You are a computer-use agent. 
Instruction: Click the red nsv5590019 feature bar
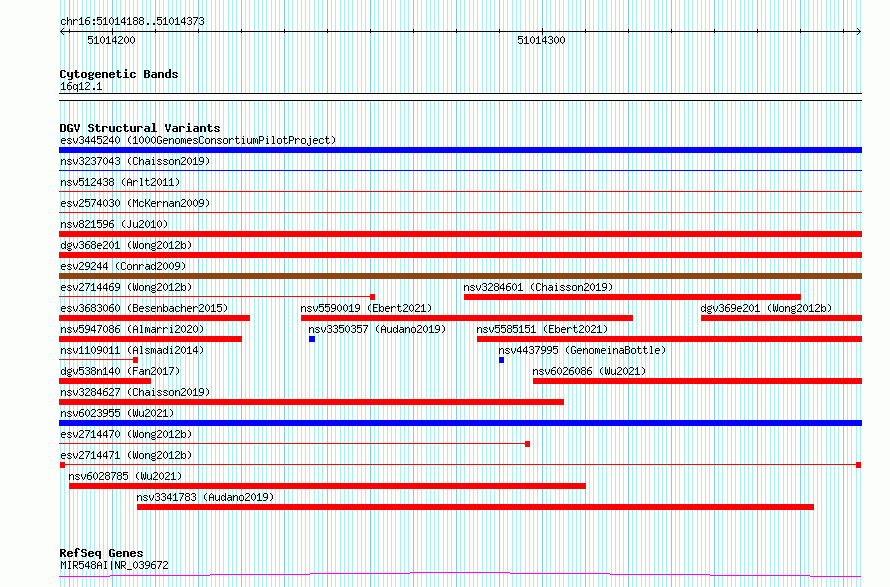coord(467,318)
